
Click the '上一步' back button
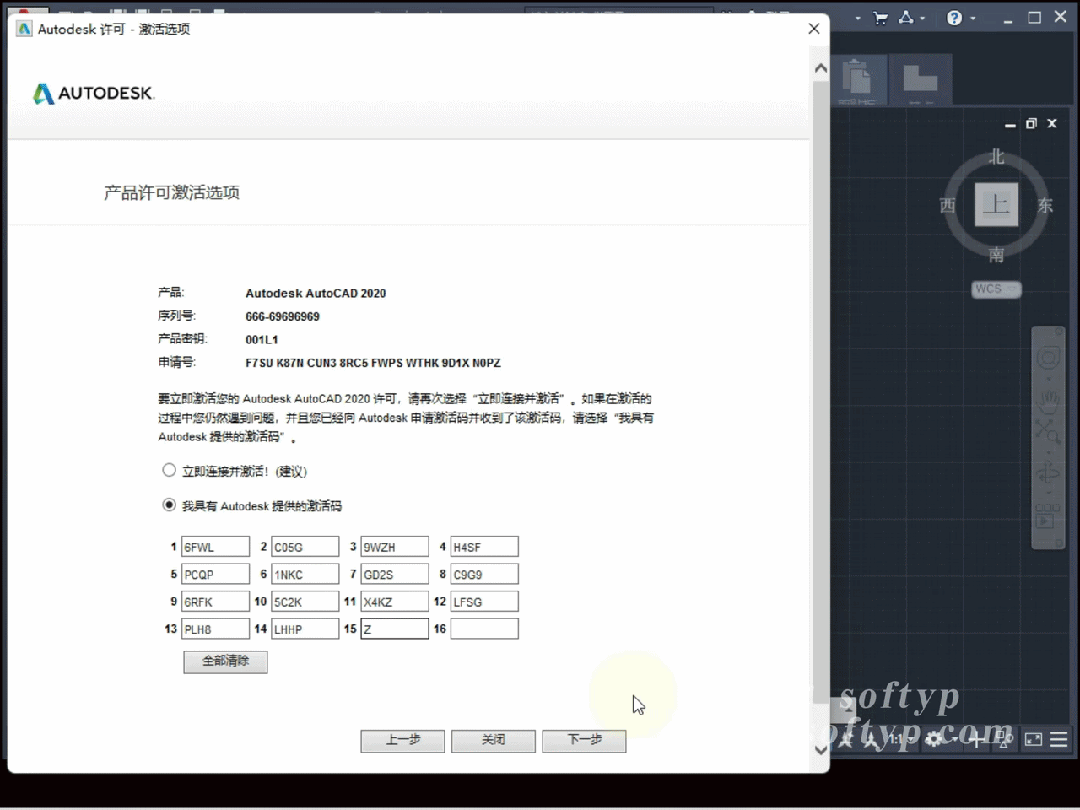(402, 740)
